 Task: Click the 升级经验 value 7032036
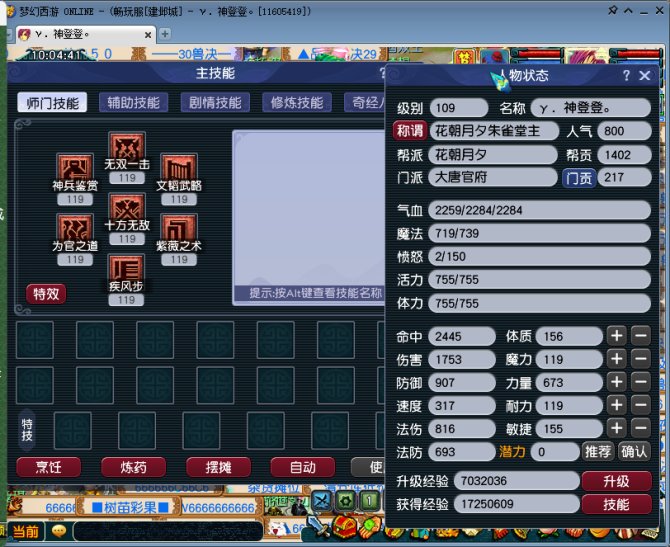(517, 481)
